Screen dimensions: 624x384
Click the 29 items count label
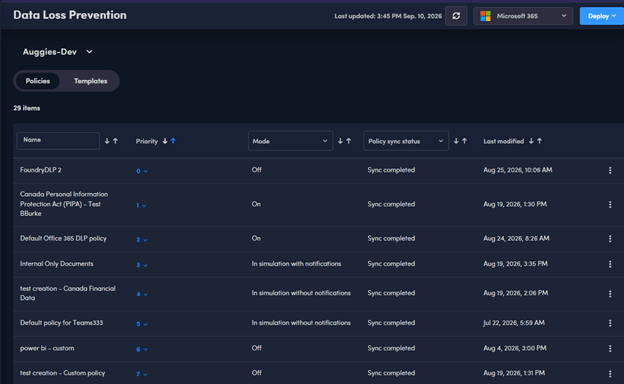27,108
